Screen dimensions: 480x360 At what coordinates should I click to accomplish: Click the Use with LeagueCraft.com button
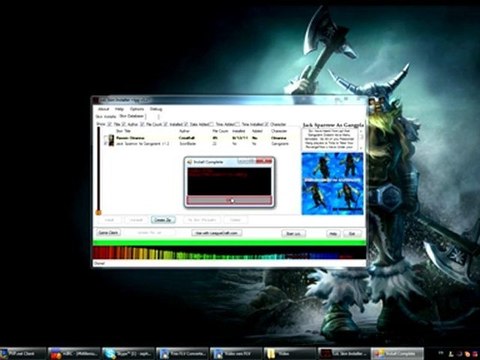point(217,233)
